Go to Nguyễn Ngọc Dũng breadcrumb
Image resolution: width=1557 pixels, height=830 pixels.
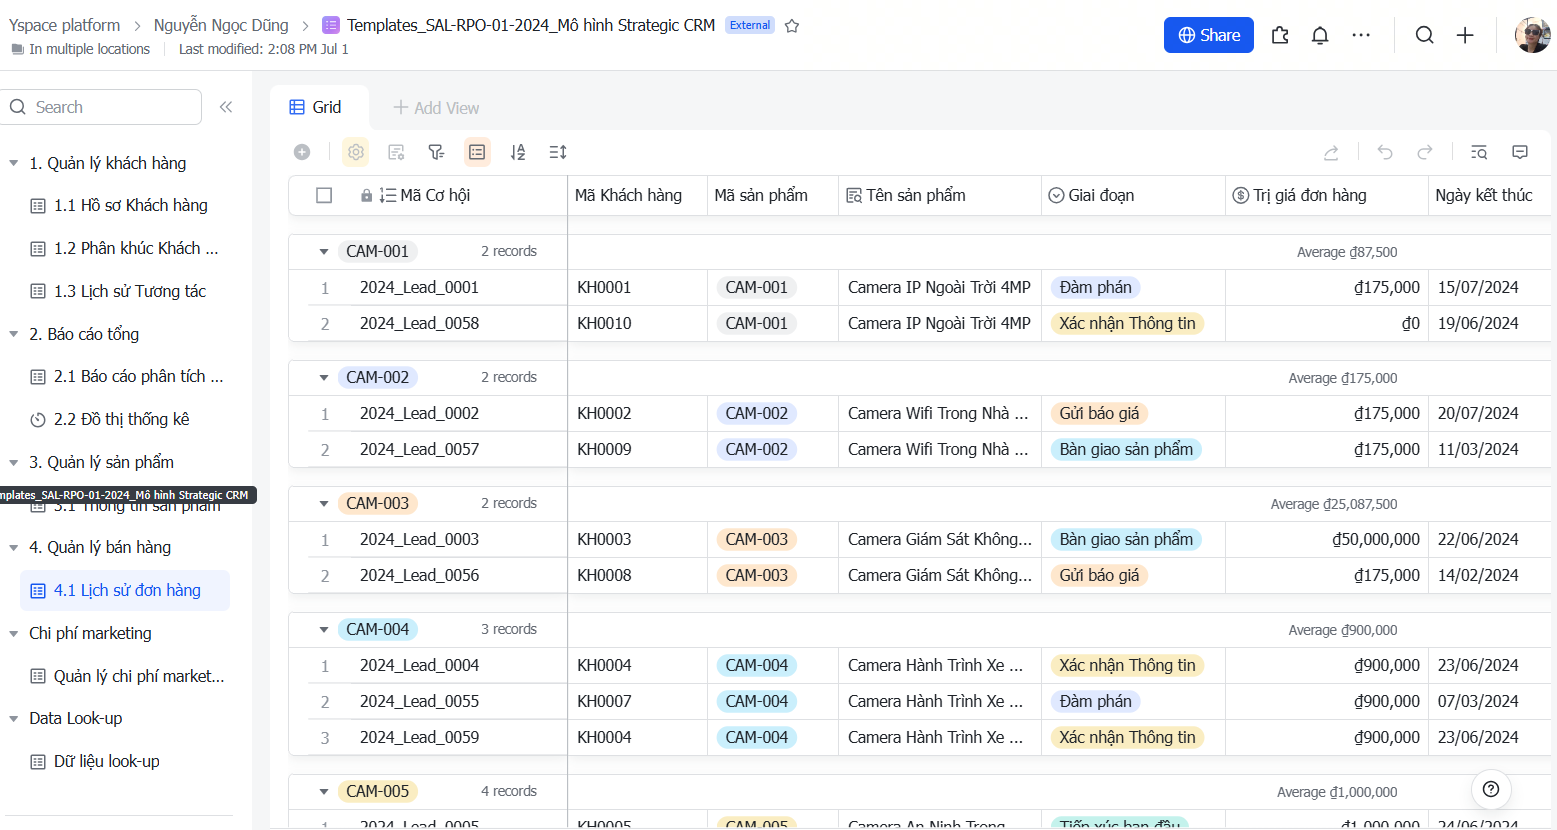[221, 25]
